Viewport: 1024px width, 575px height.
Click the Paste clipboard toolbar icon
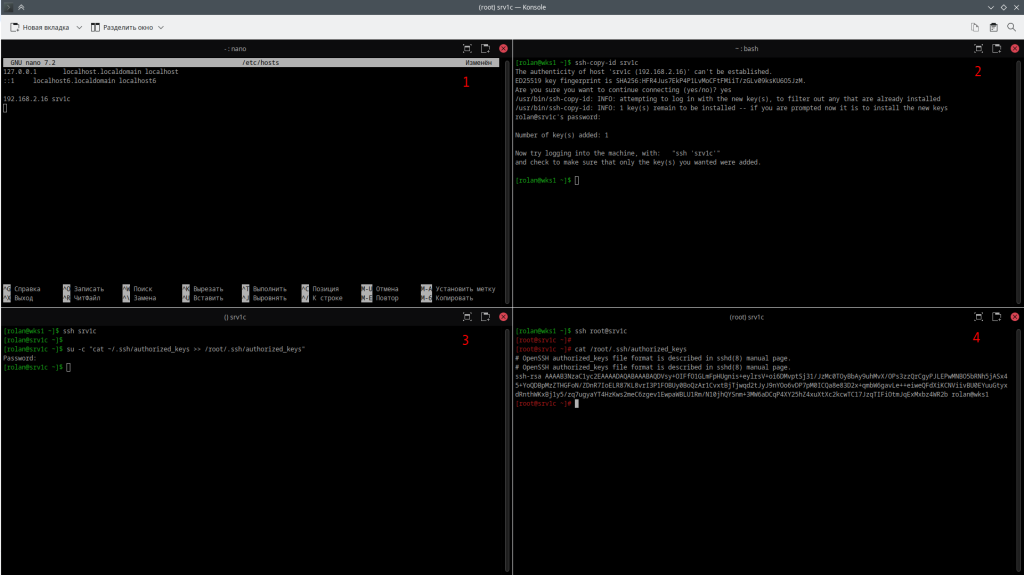pyautogui.click(x=993, y=27)
